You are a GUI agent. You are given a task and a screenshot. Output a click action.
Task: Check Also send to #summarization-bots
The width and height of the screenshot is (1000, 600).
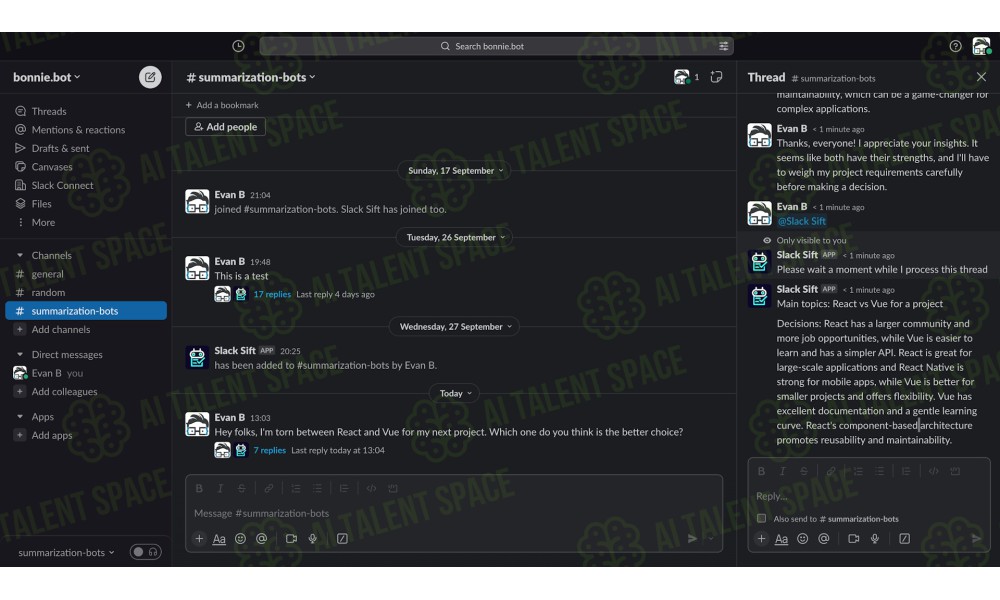[761, 518]
